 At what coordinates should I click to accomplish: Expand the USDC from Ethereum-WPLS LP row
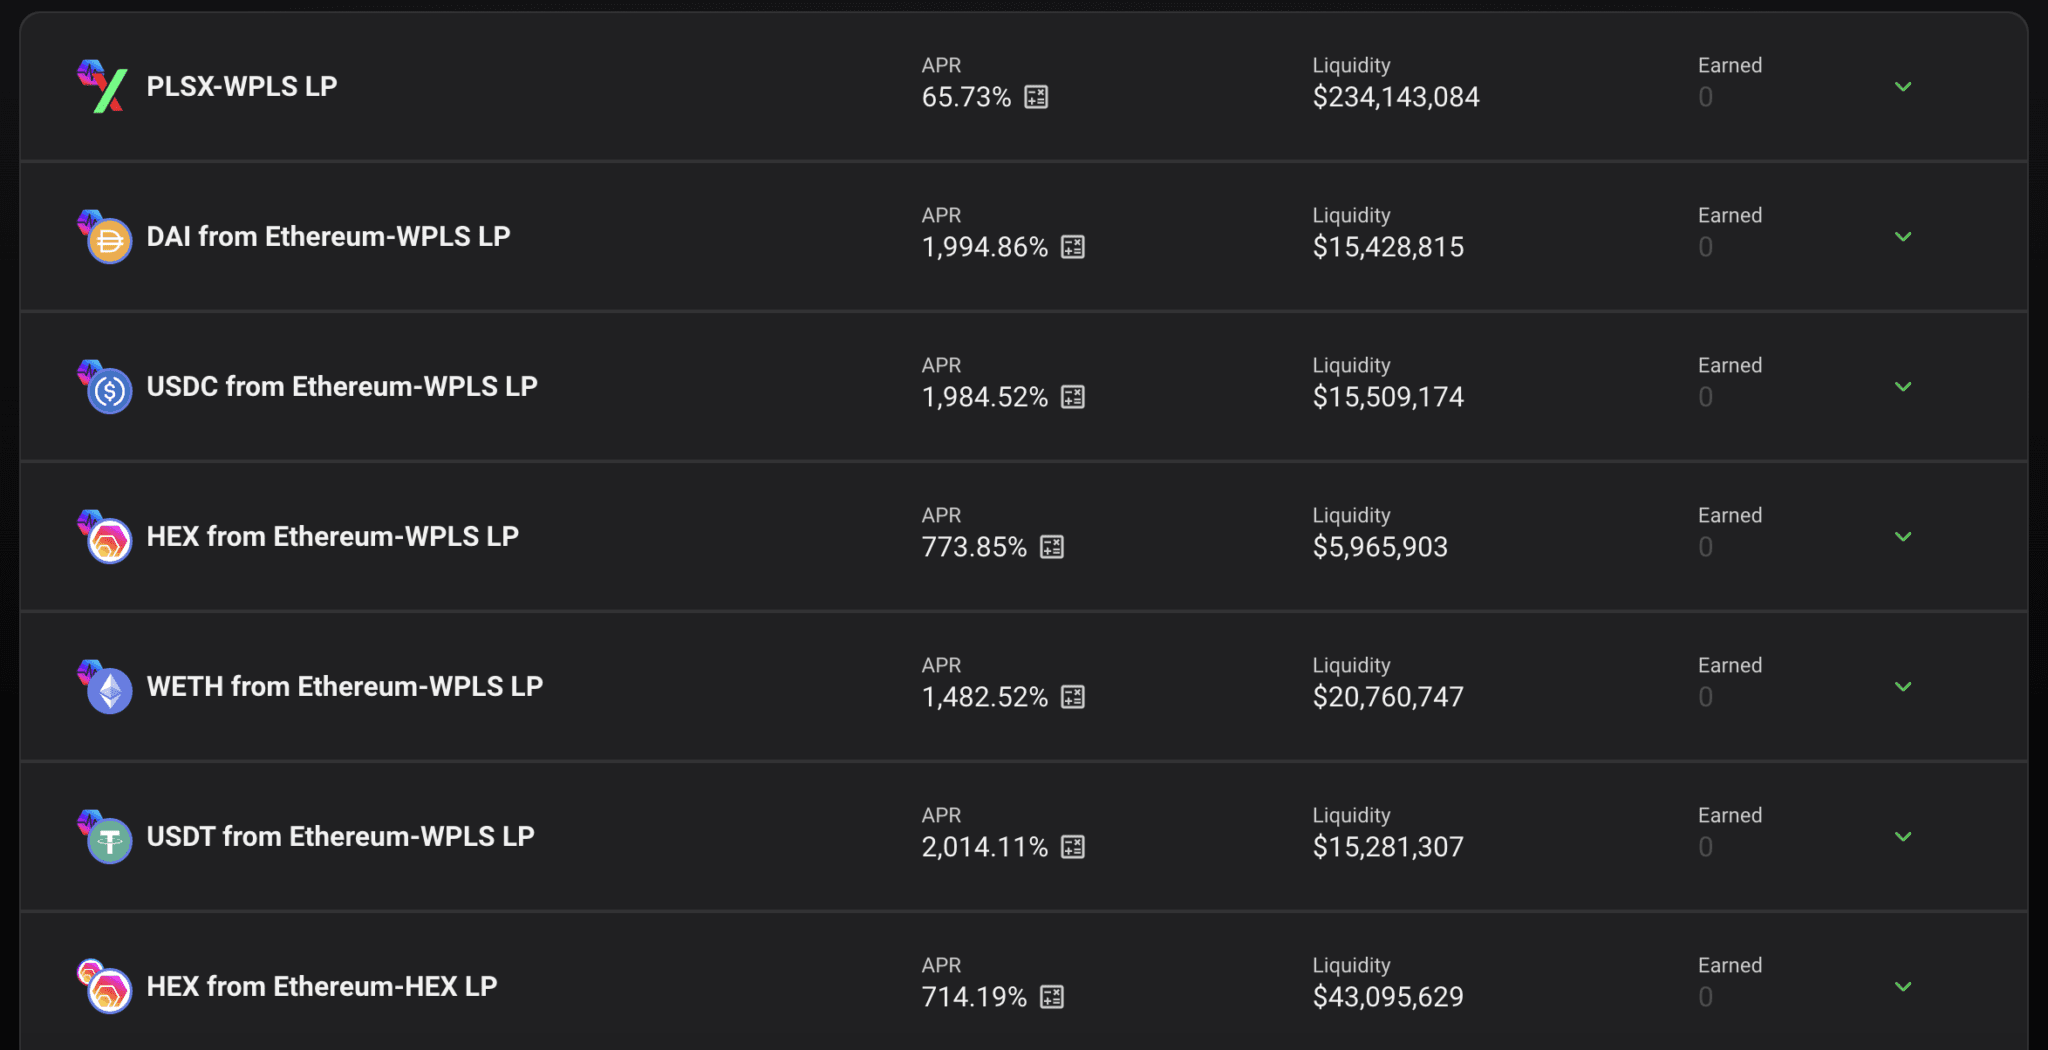1903,387
